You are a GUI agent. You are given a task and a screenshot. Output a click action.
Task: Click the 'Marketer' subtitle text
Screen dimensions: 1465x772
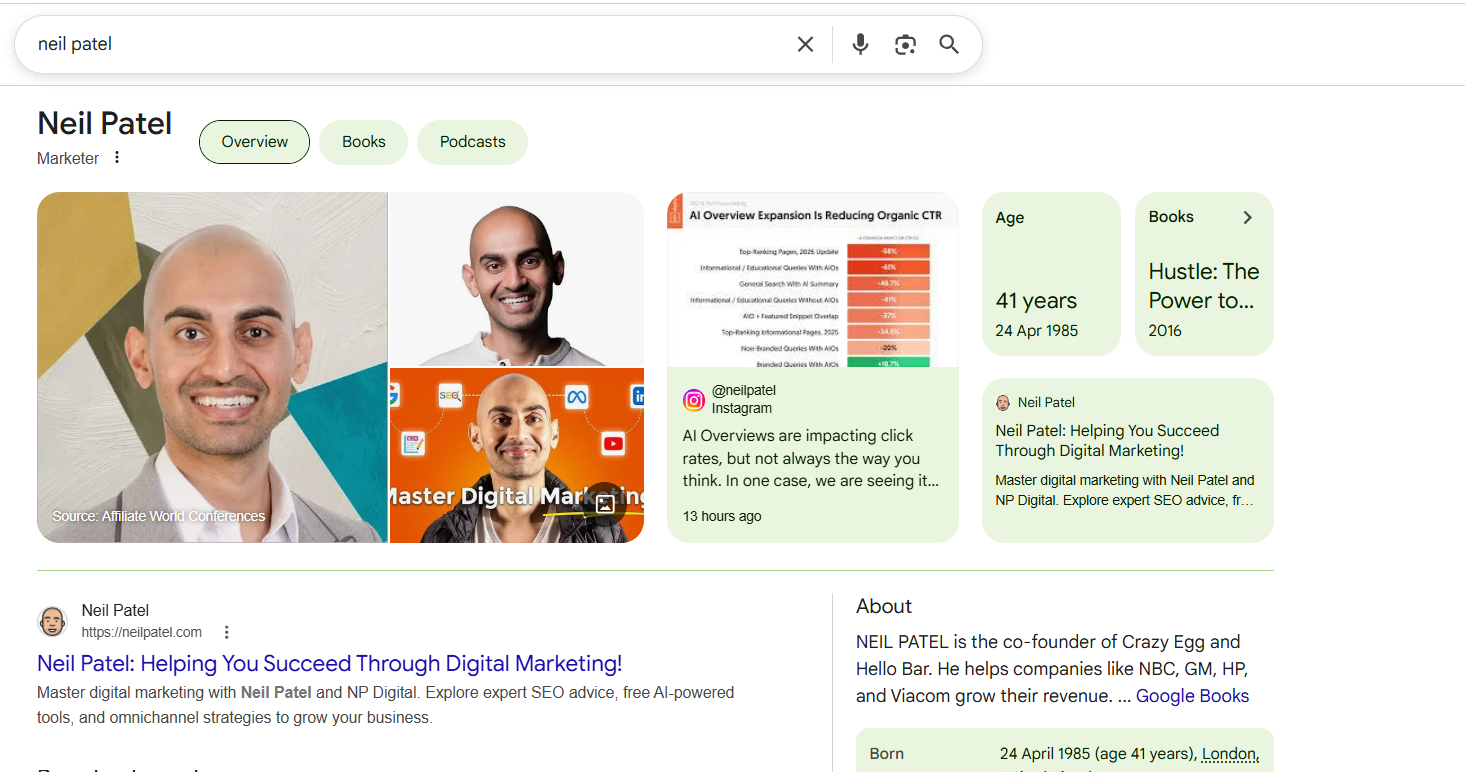[68, 158]
